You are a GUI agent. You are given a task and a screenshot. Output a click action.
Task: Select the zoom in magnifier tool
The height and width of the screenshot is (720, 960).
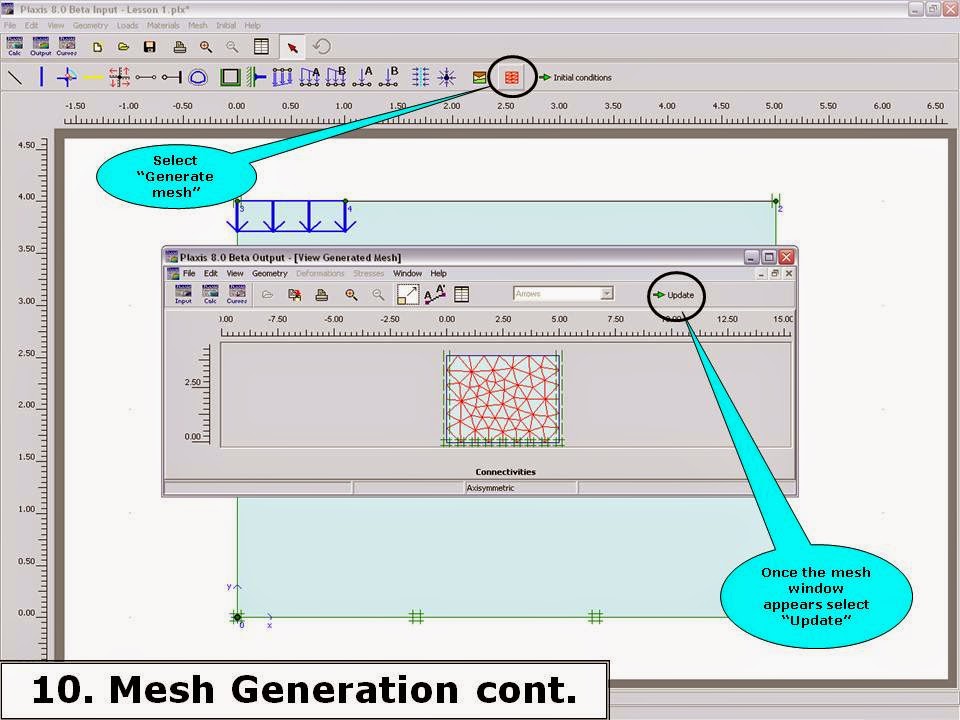pos(205,45)
